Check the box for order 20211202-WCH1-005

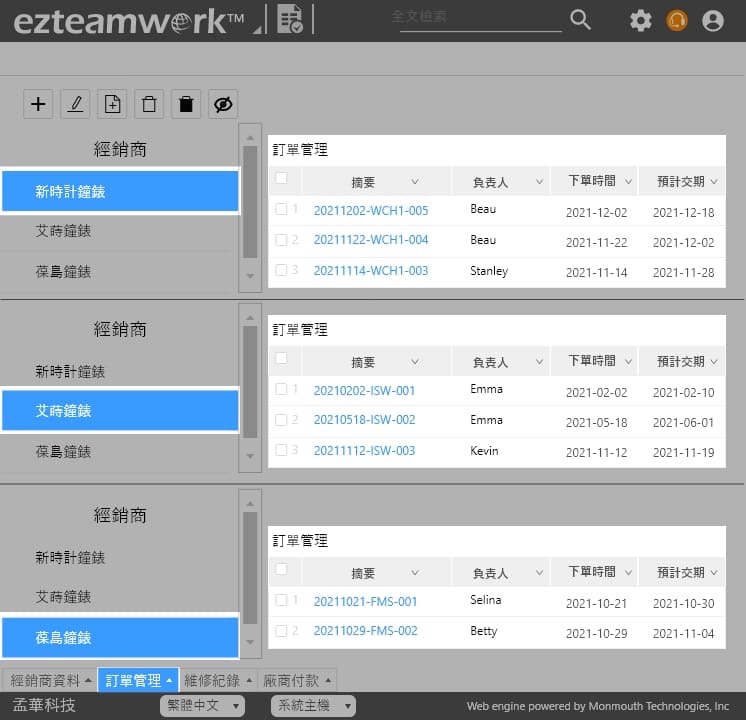[281, 210]
